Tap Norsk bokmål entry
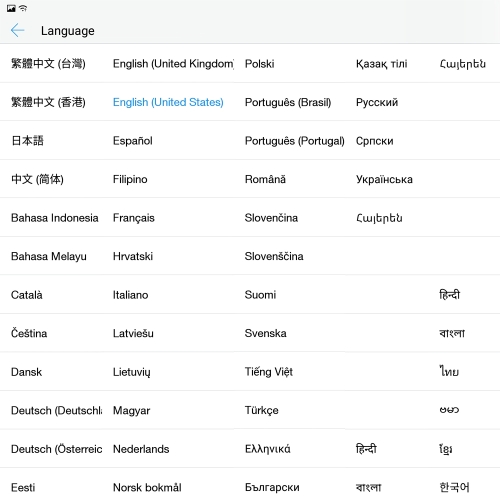 click(147, 487)
